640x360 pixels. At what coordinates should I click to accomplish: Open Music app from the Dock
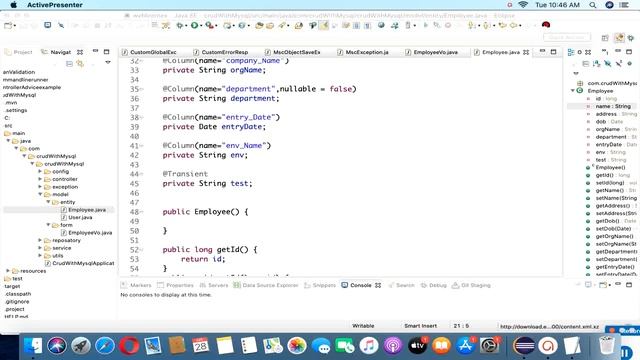pos(369,346)
